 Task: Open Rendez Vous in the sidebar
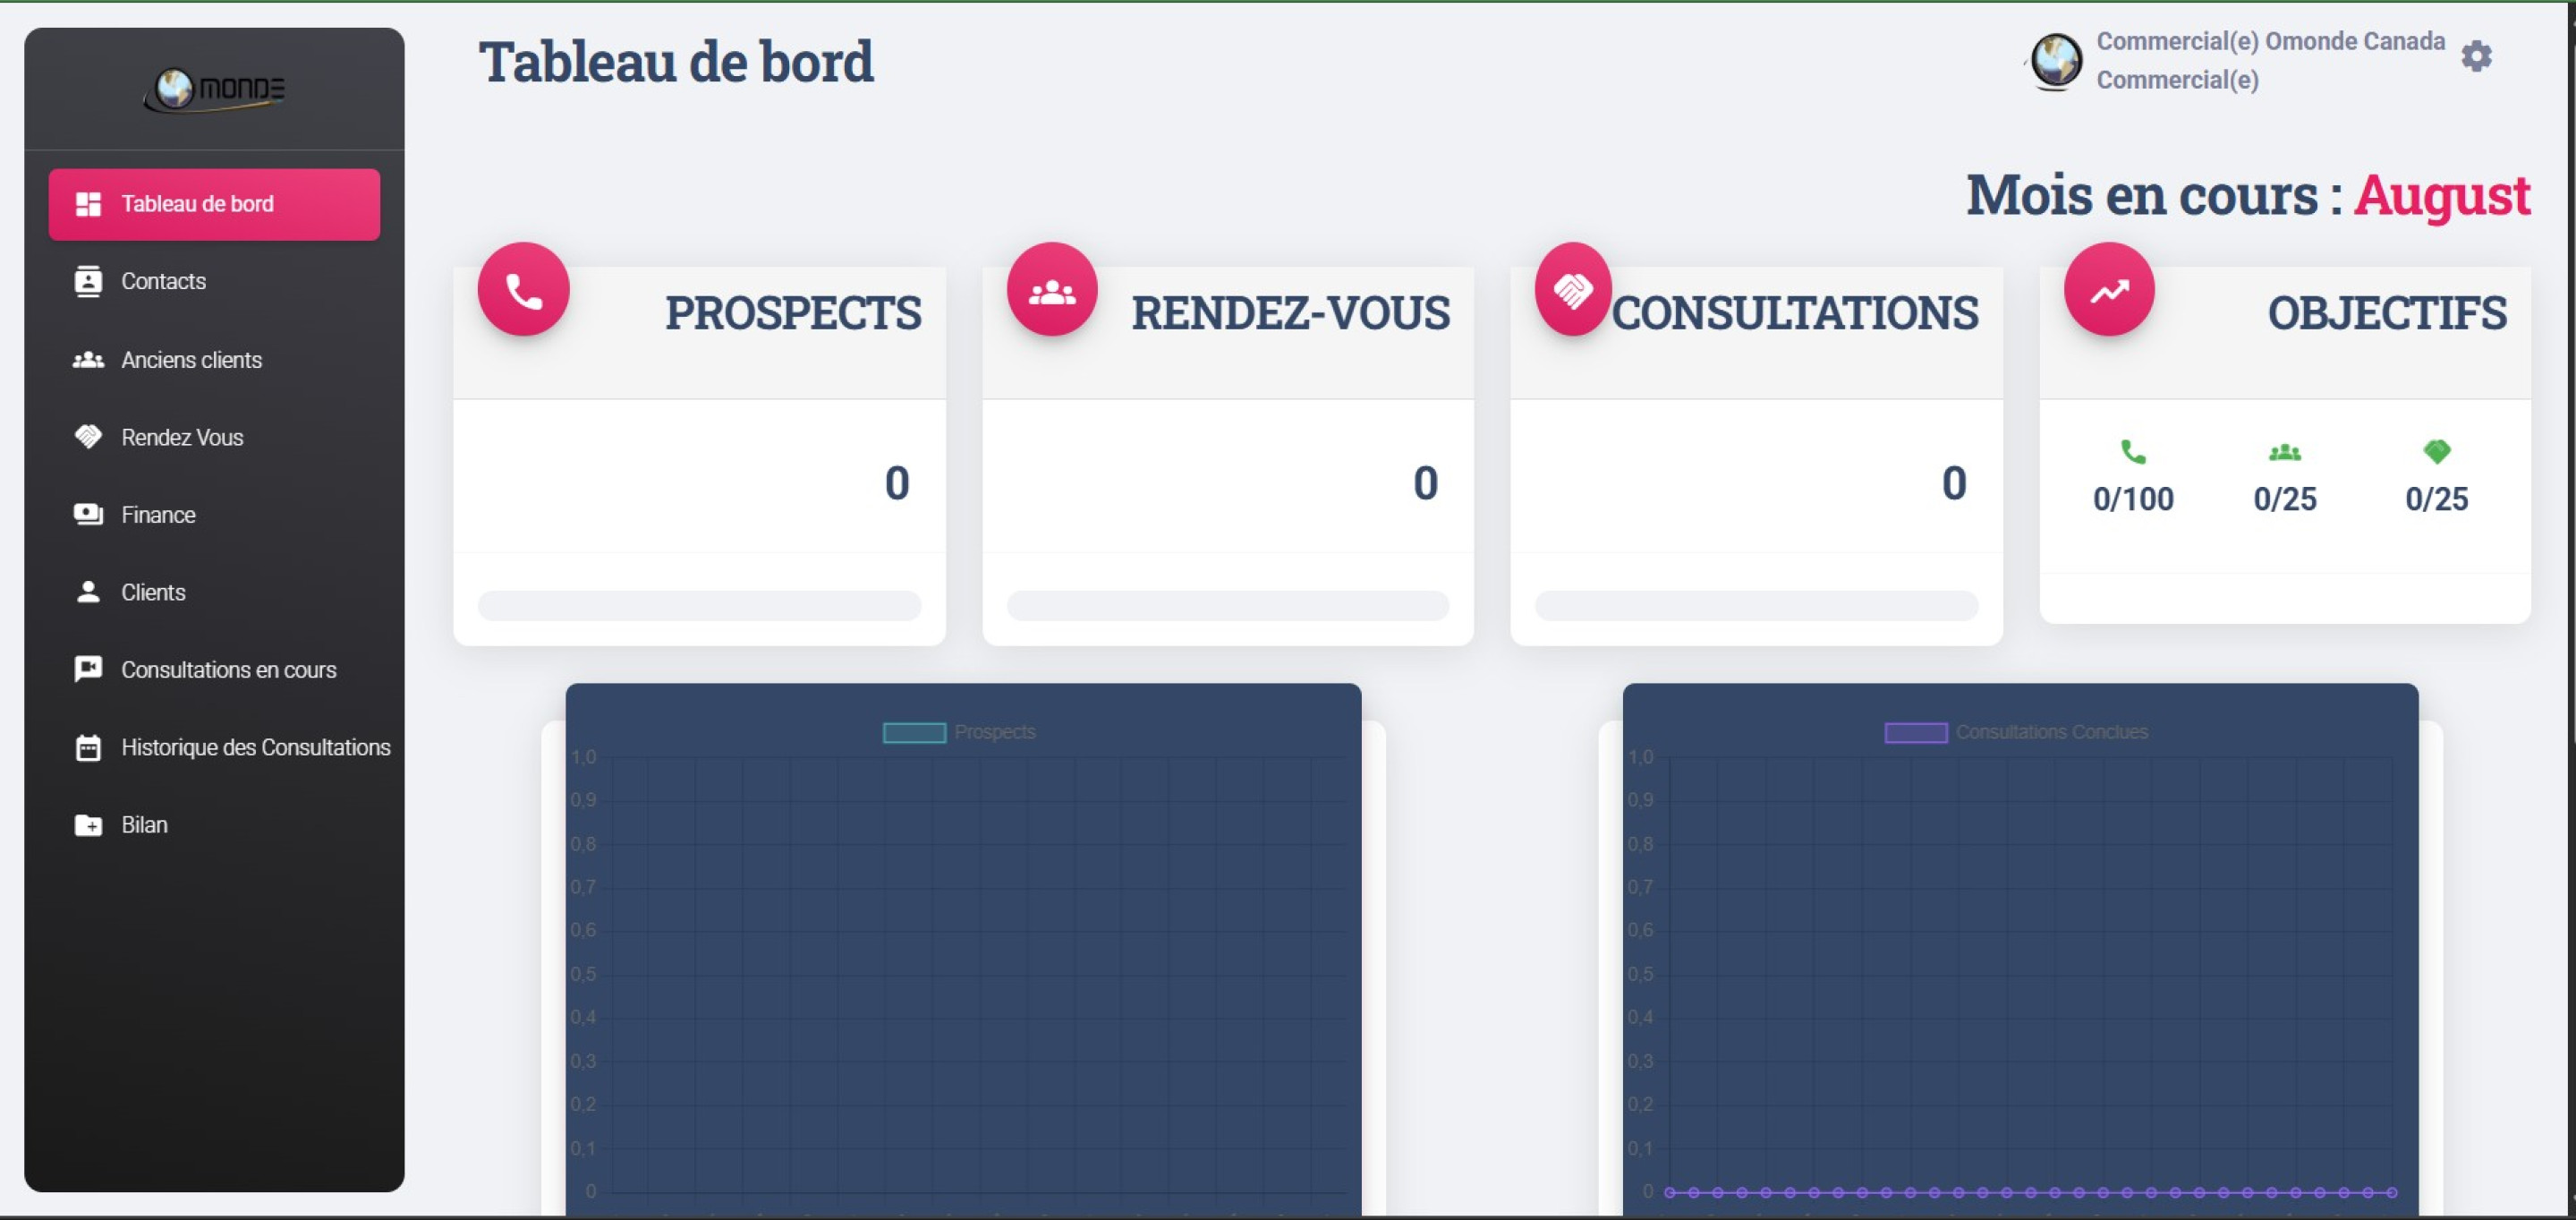click(182, 438)
